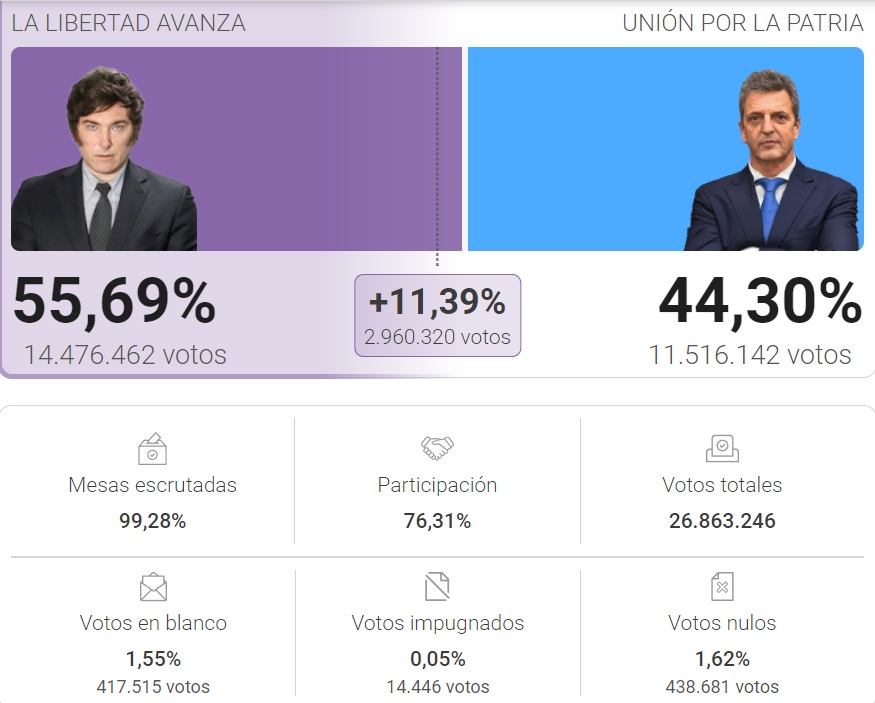
Task: Click the dotted 50% marker line
Action: (x=437, y=150)
